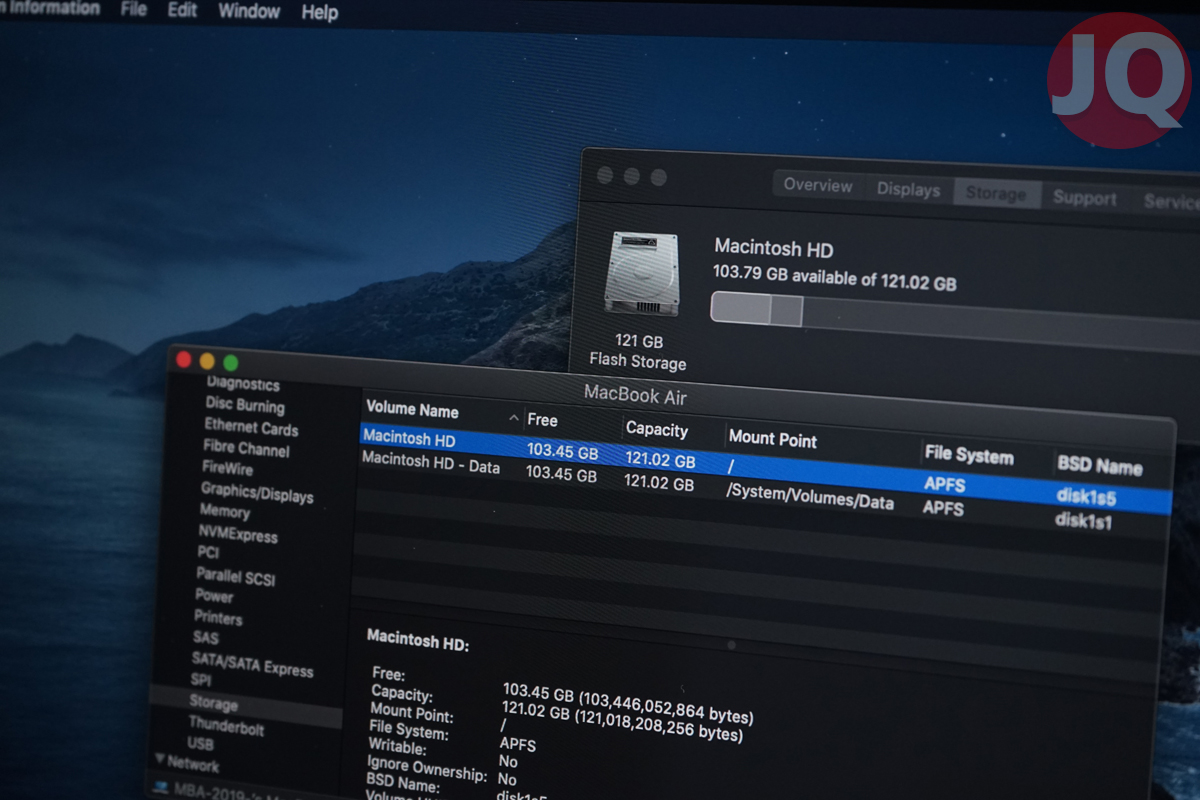The image size is (1200, 800).
Task: Select Disc Burning in the sidebar
Action: (x=245, y=405)
